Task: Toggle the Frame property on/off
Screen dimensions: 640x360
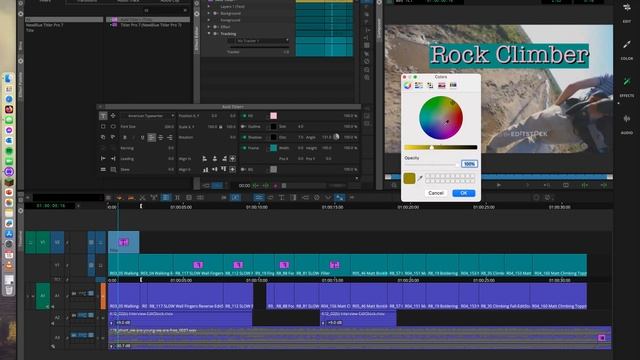Action: point(244,148)
